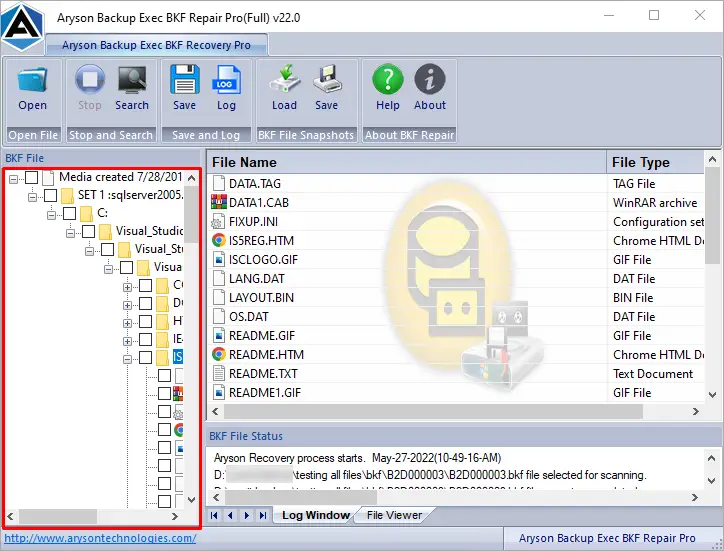The width and height of the screenshot is (724, 551).
Task: Launch the Search tool icon
Action: point(132,79)
